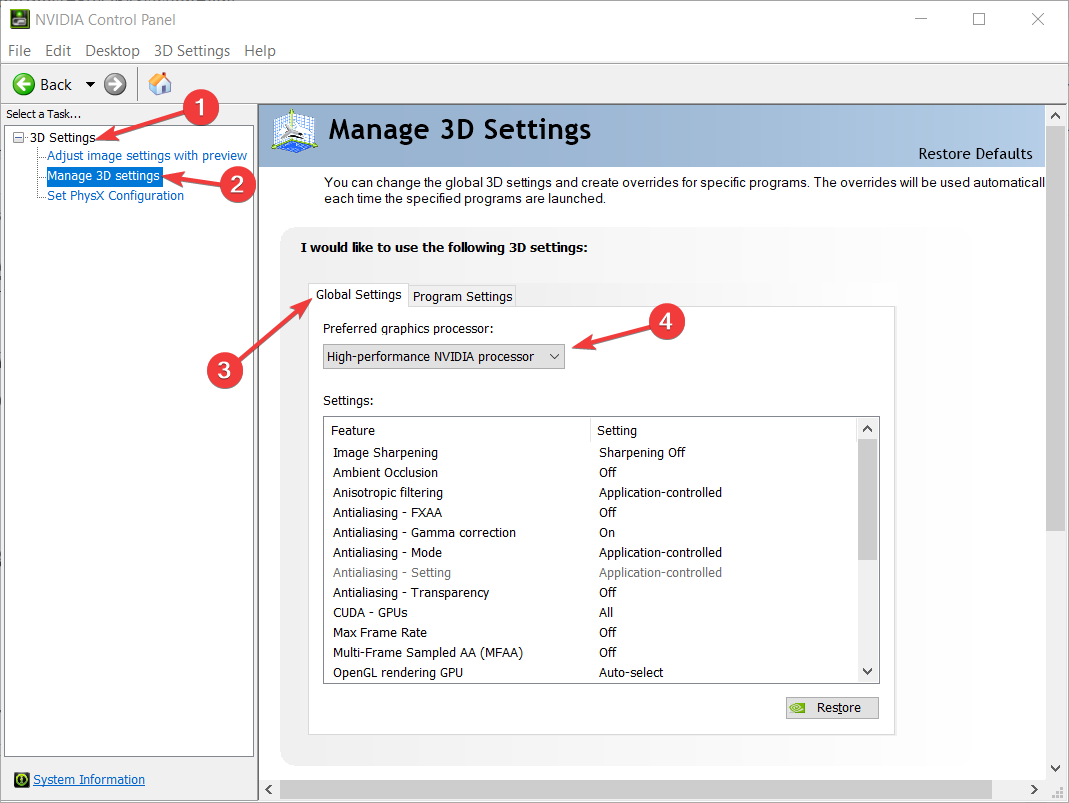This screenshot has width=1069, height=803.
Task: Click the green Back arrow icon
Action: [x=24, y=85]
